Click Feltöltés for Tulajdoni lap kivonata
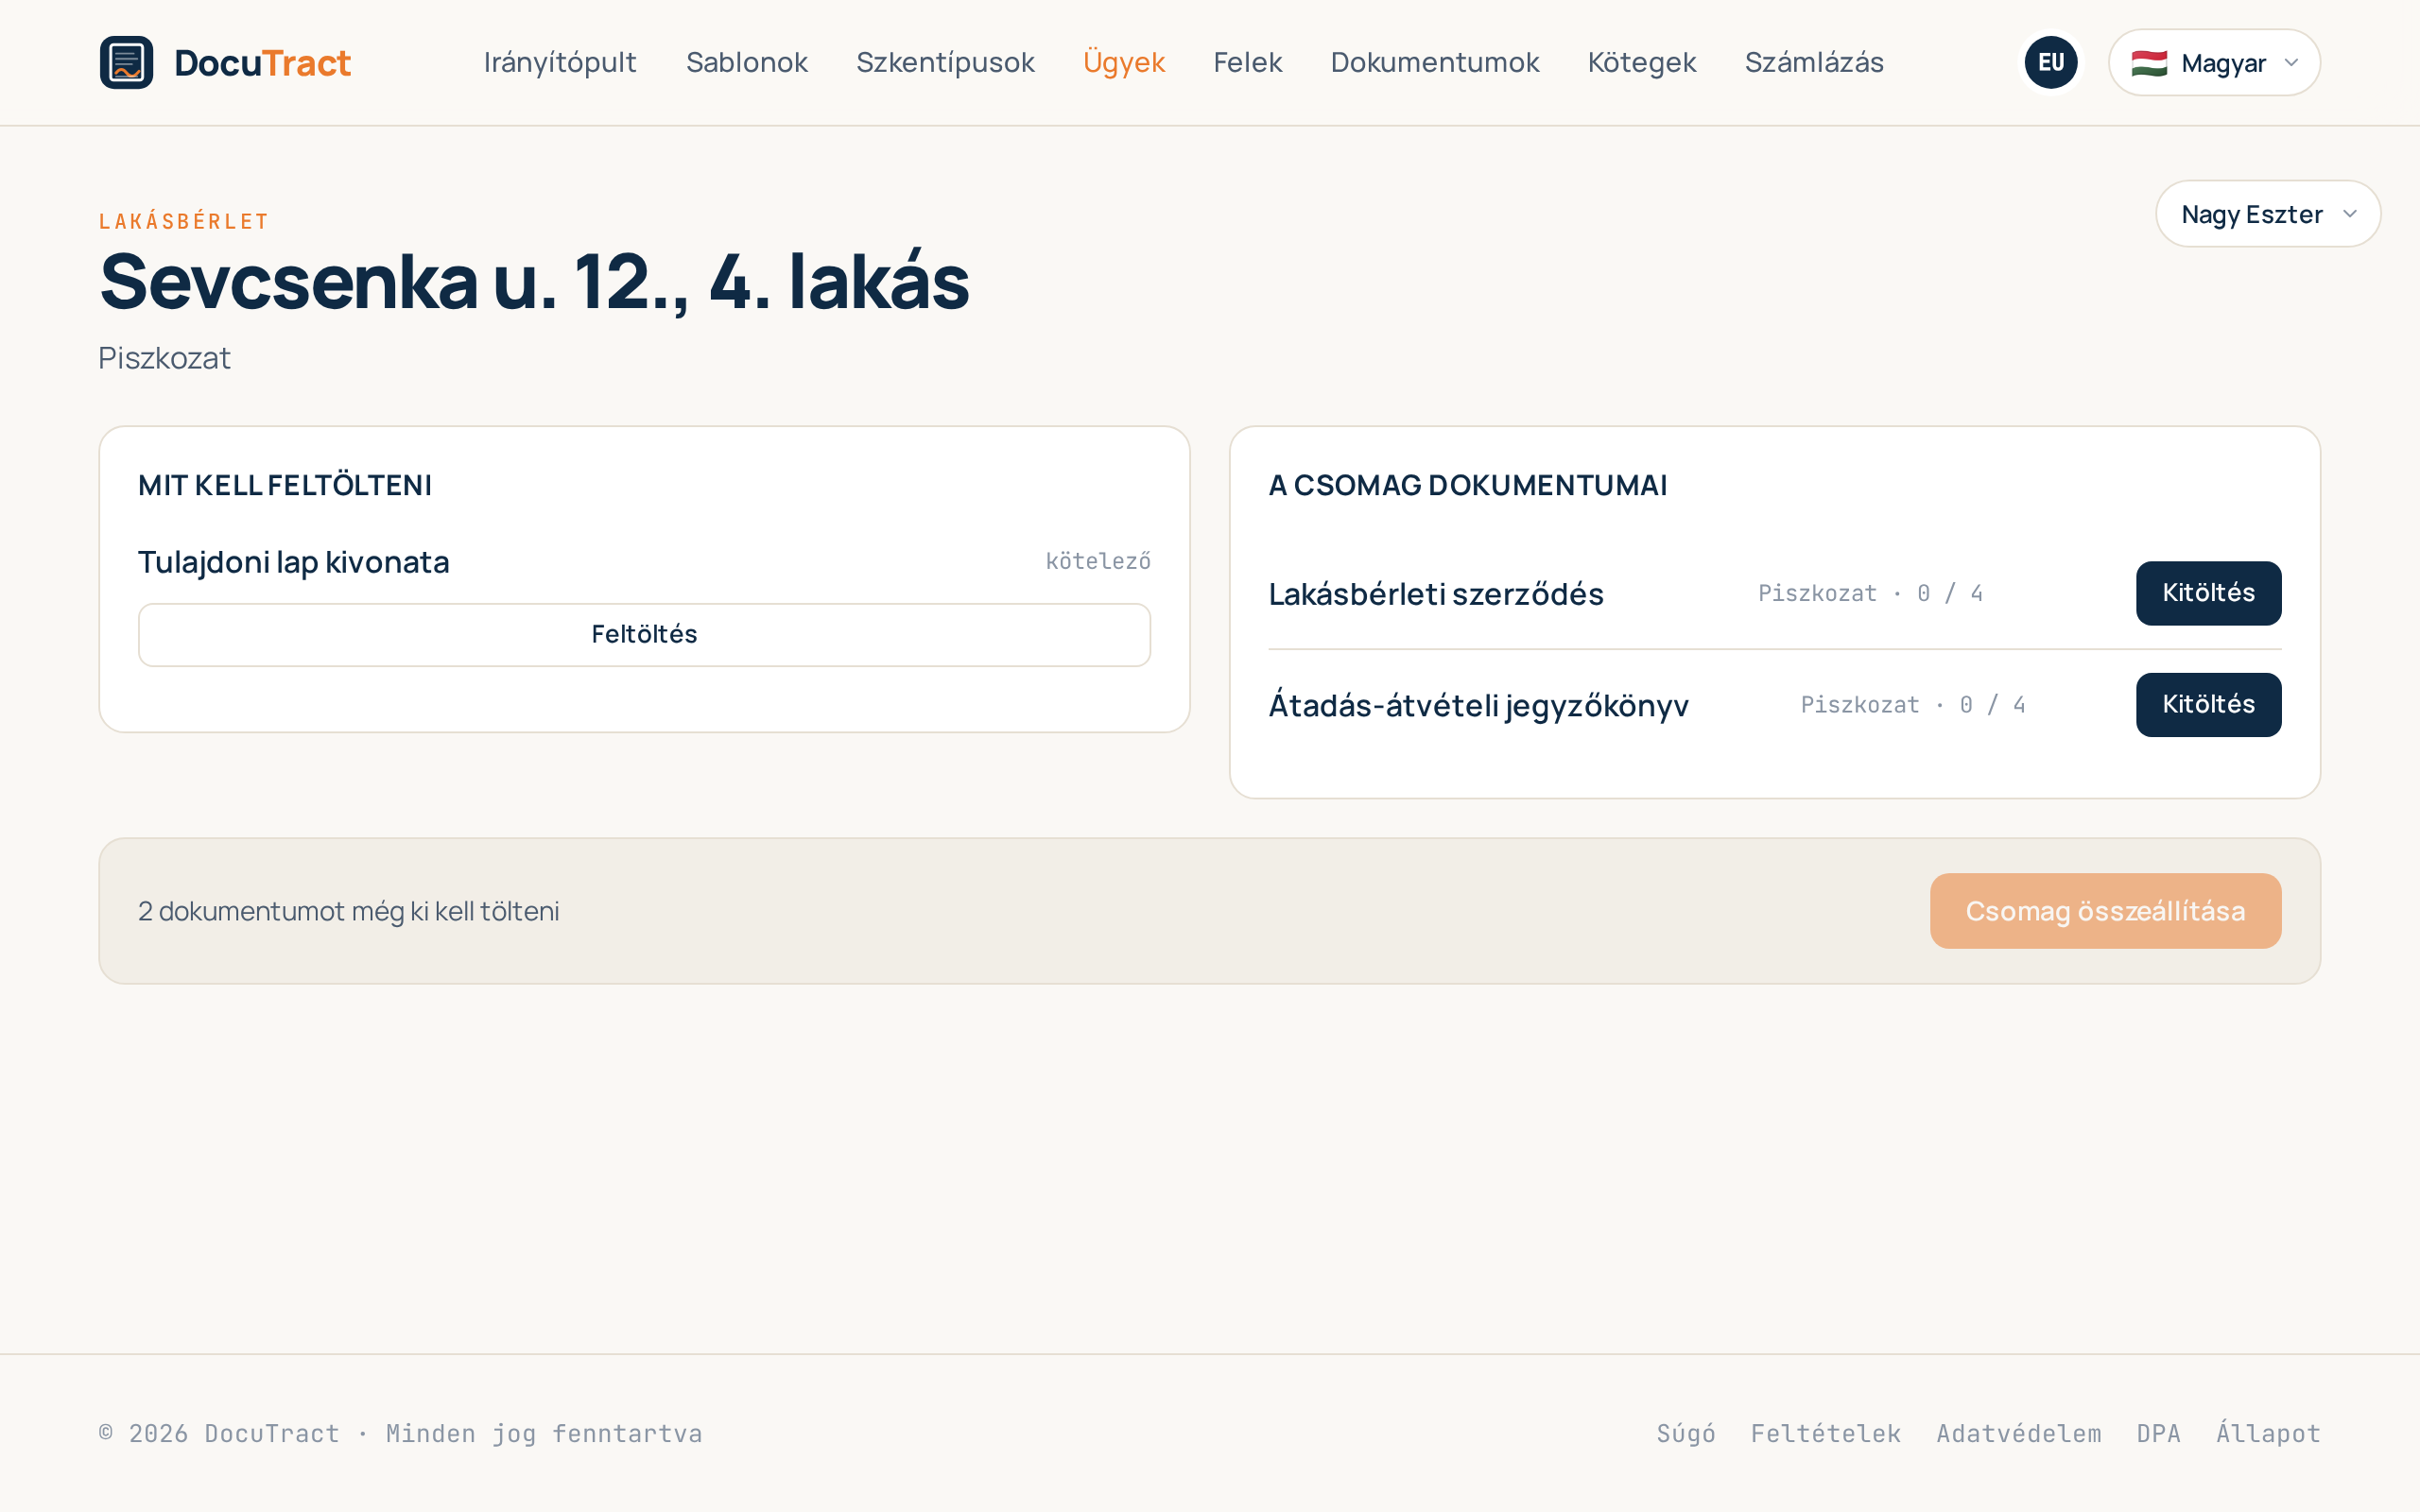Image resolution: width=2420 pixels, height=1512 pixels. tap(644, 635)
